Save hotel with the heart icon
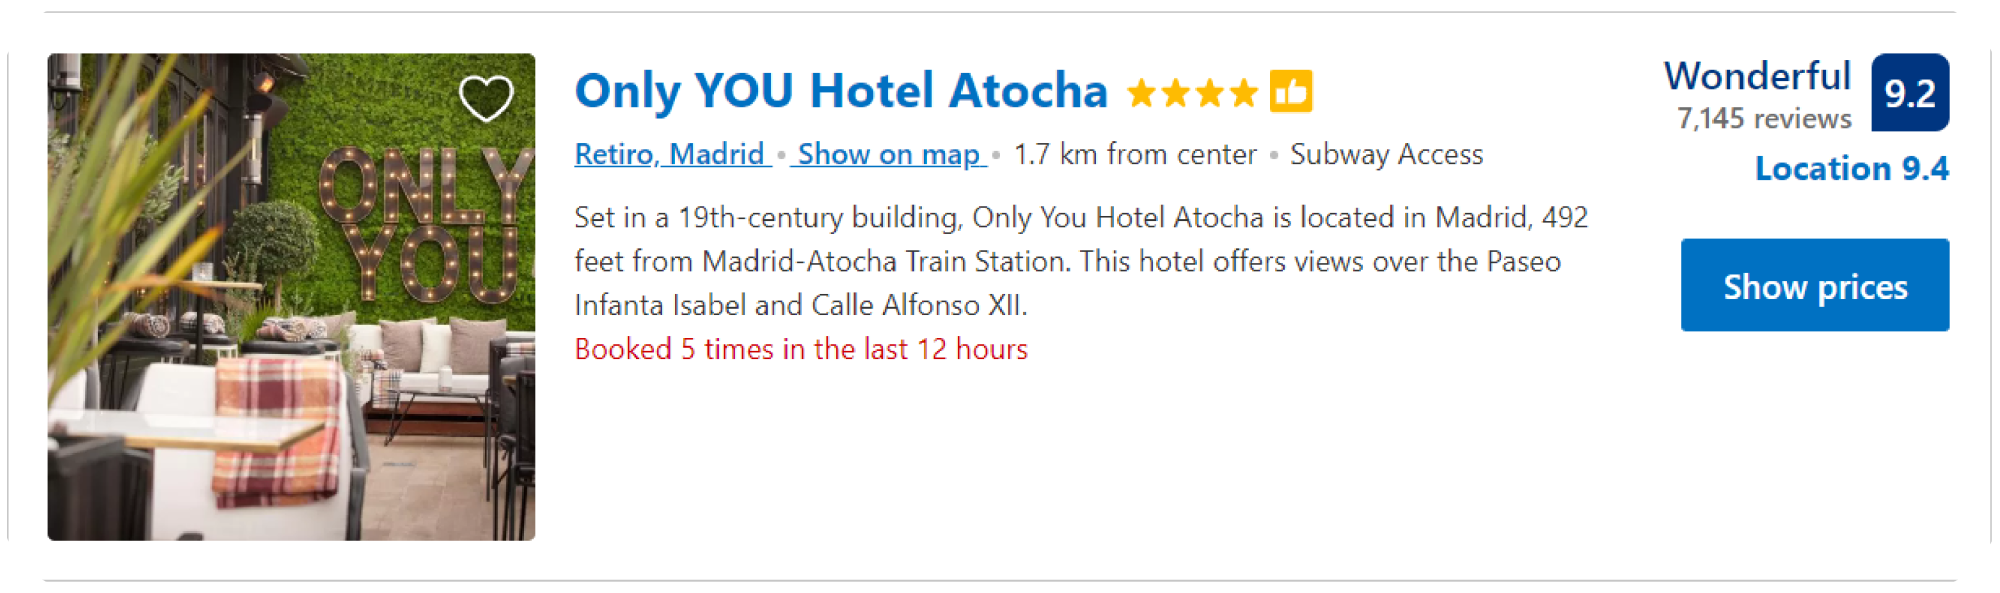2000x593 pixels. pyautogui.click(x=486, y=98)
